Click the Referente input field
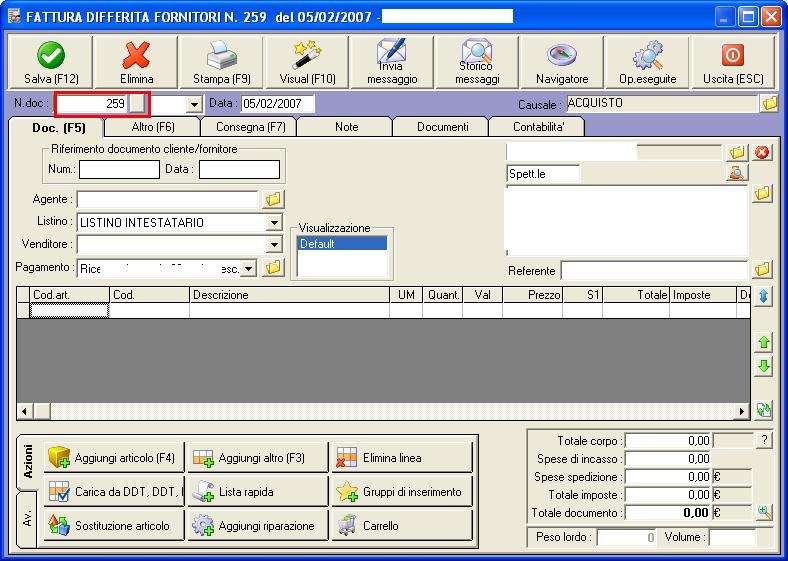 coord(654,271)
